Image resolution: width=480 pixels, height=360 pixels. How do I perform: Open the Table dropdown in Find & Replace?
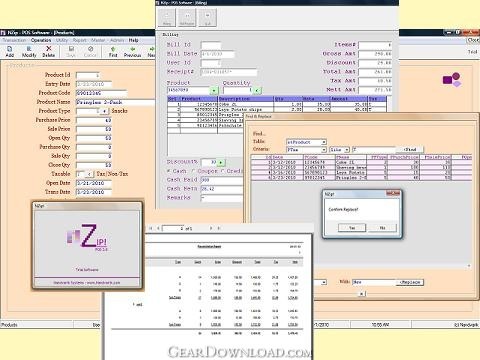coord(324,142)
